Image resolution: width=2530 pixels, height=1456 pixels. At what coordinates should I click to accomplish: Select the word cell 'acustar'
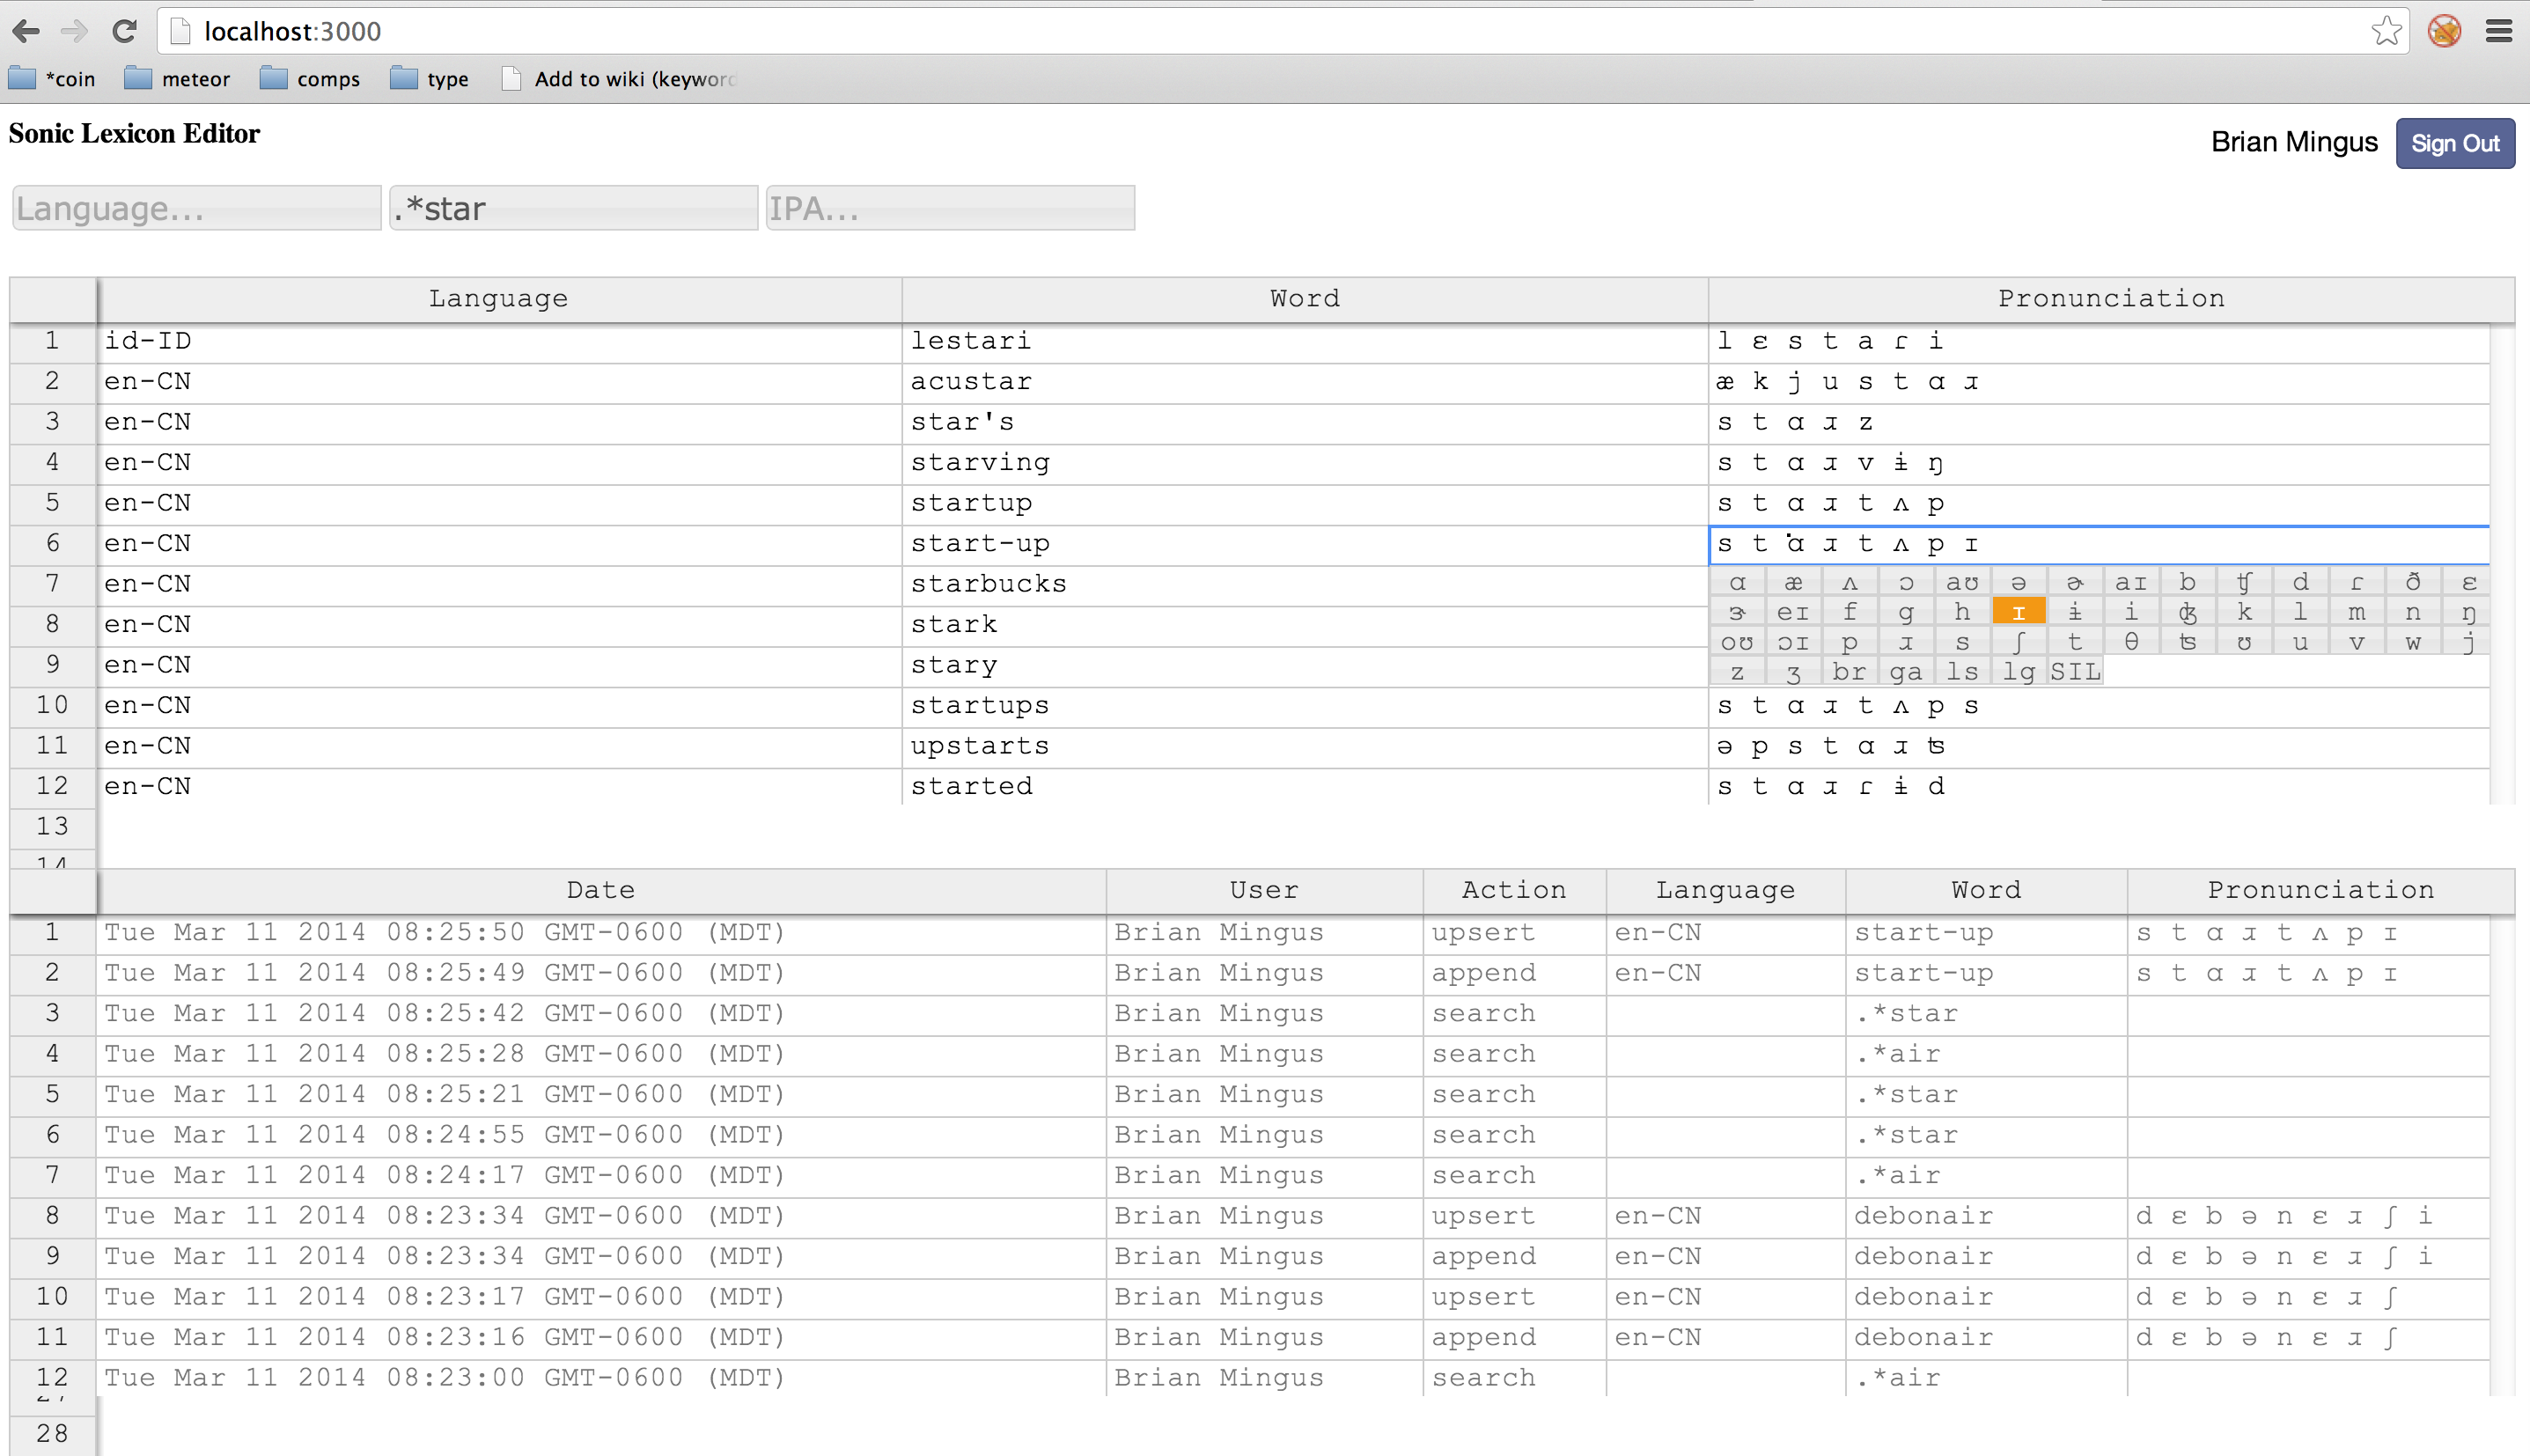pyautogui.click(x=1305, y=382)
